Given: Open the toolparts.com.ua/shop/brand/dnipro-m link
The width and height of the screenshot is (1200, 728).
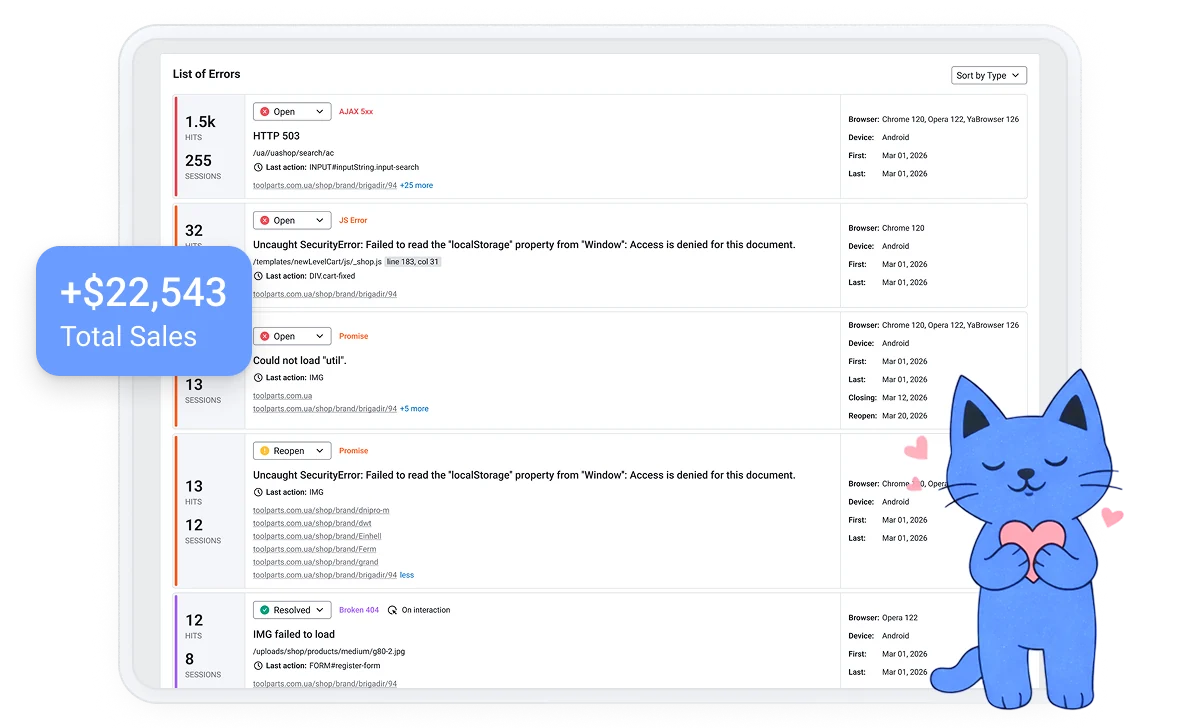Looking at the screenshot, I should (x=321, y=510).
